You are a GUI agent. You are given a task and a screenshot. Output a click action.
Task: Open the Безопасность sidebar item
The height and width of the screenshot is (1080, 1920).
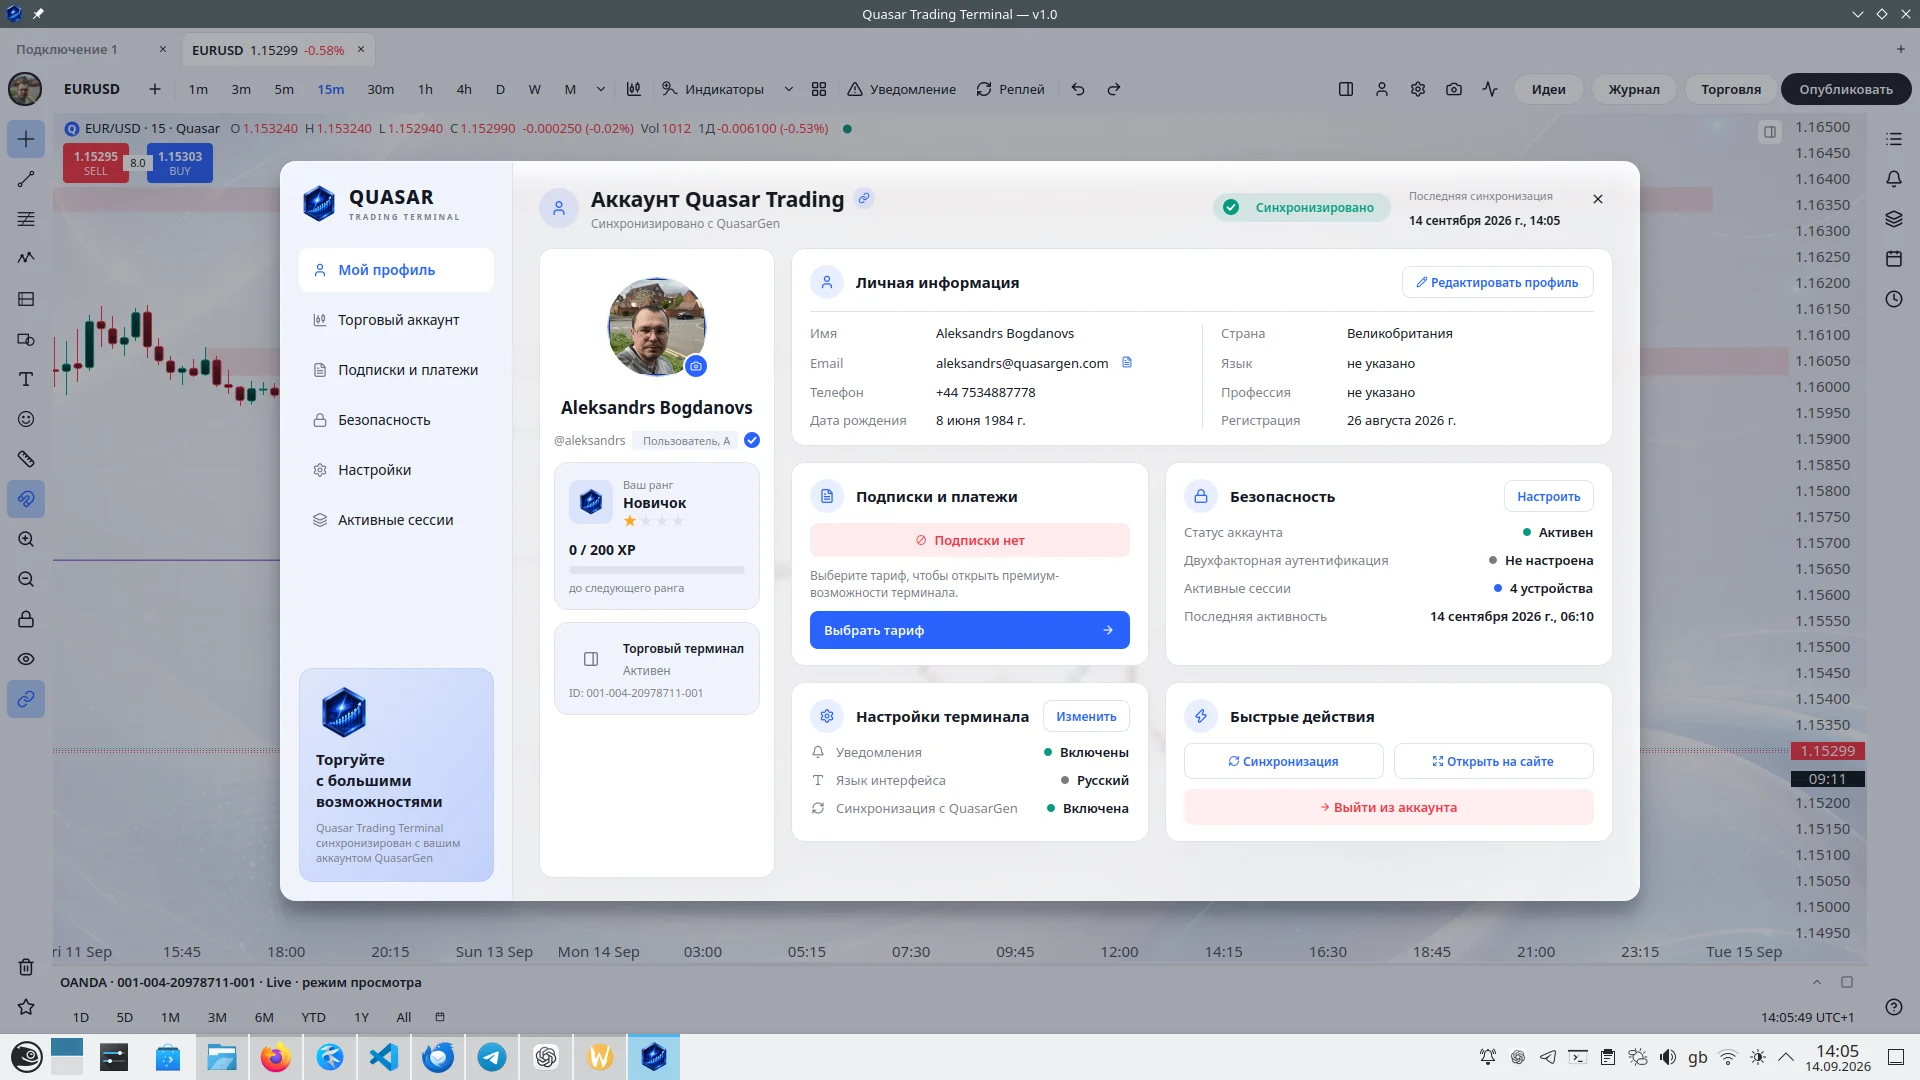[396, 420]
